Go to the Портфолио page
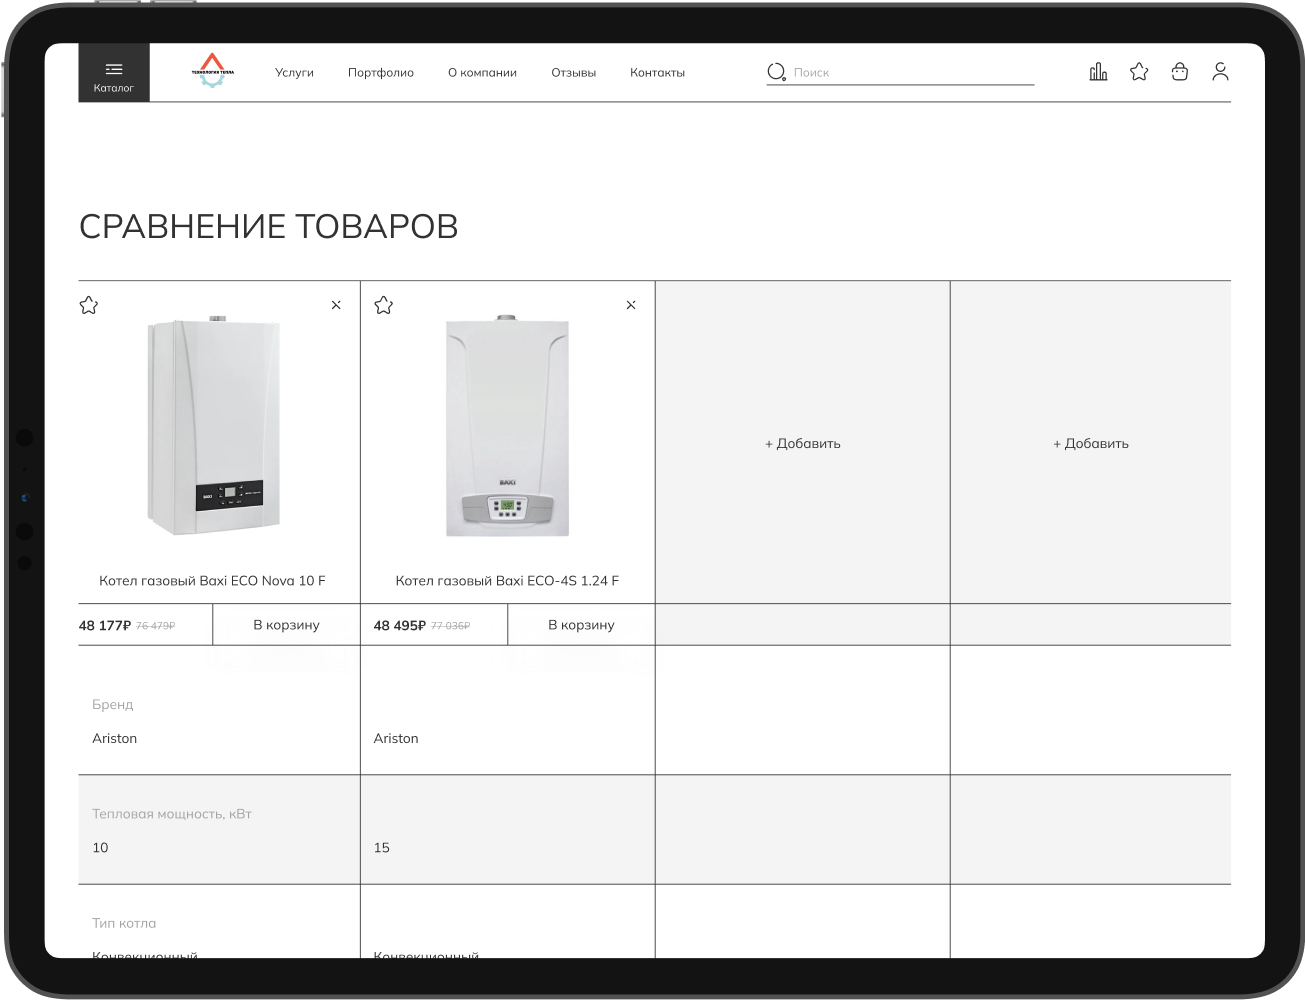The width and height of the screenshot is (1305, 1000). [381, 73]
